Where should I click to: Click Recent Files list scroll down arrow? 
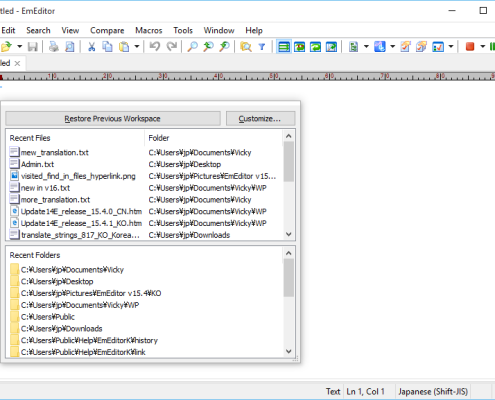click(x=289, y=234)
